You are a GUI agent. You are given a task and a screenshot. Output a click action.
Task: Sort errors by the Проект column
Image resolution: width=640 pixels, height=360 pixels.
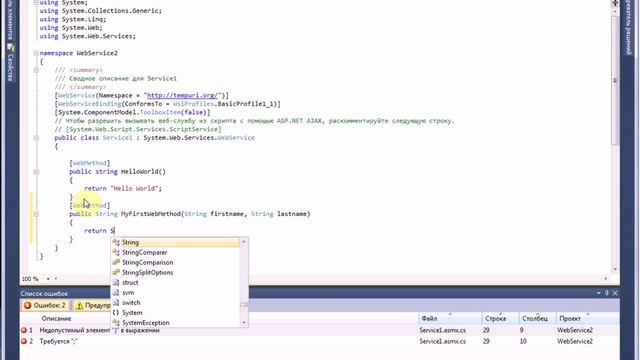(x=587, y=318)
